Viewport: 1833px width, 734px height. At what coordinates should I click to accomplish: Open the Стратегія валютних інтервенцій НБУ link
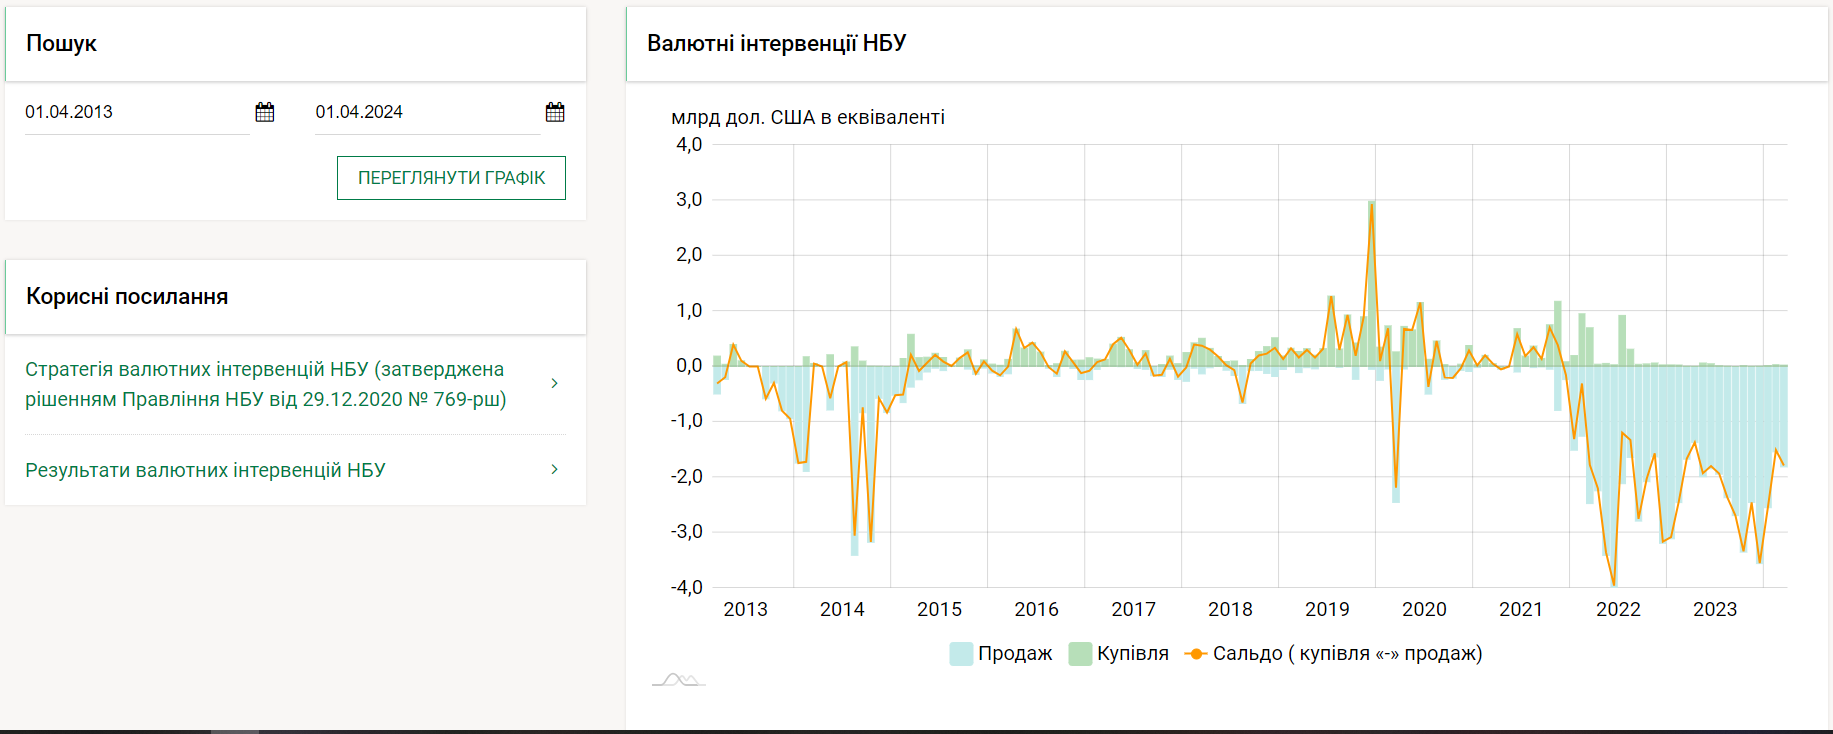point(266,384)
